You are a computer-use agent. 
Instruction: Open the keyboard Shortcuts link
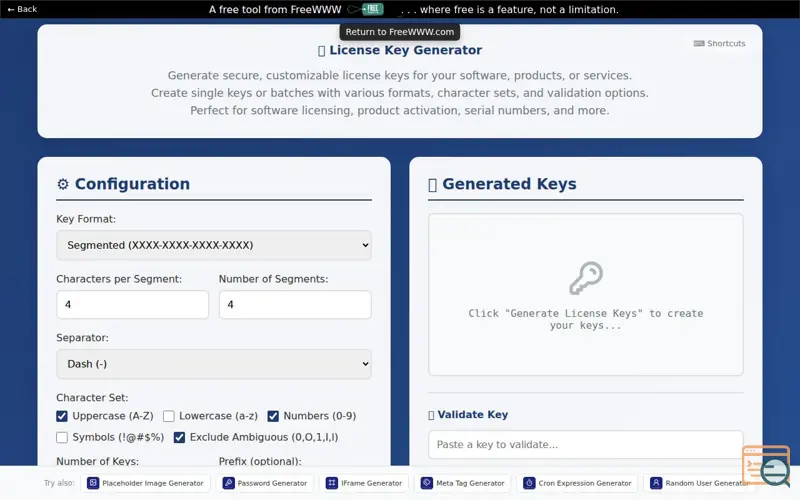pos(719,43)
